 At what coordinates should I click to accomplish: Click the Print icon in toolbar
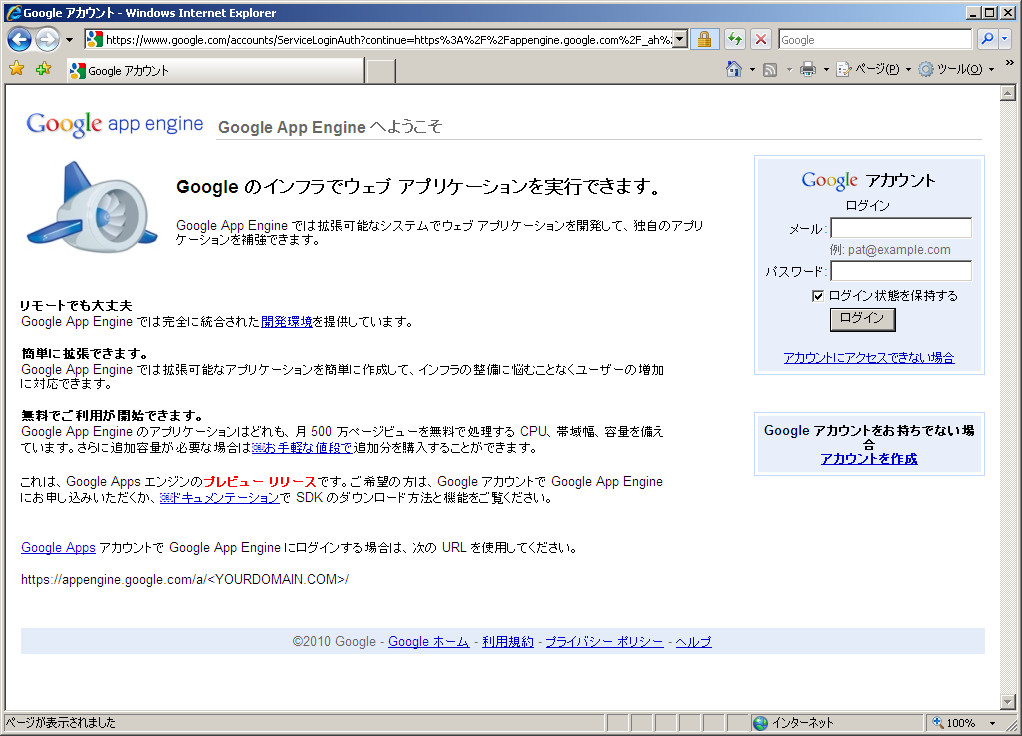click(x=808, y=70)
